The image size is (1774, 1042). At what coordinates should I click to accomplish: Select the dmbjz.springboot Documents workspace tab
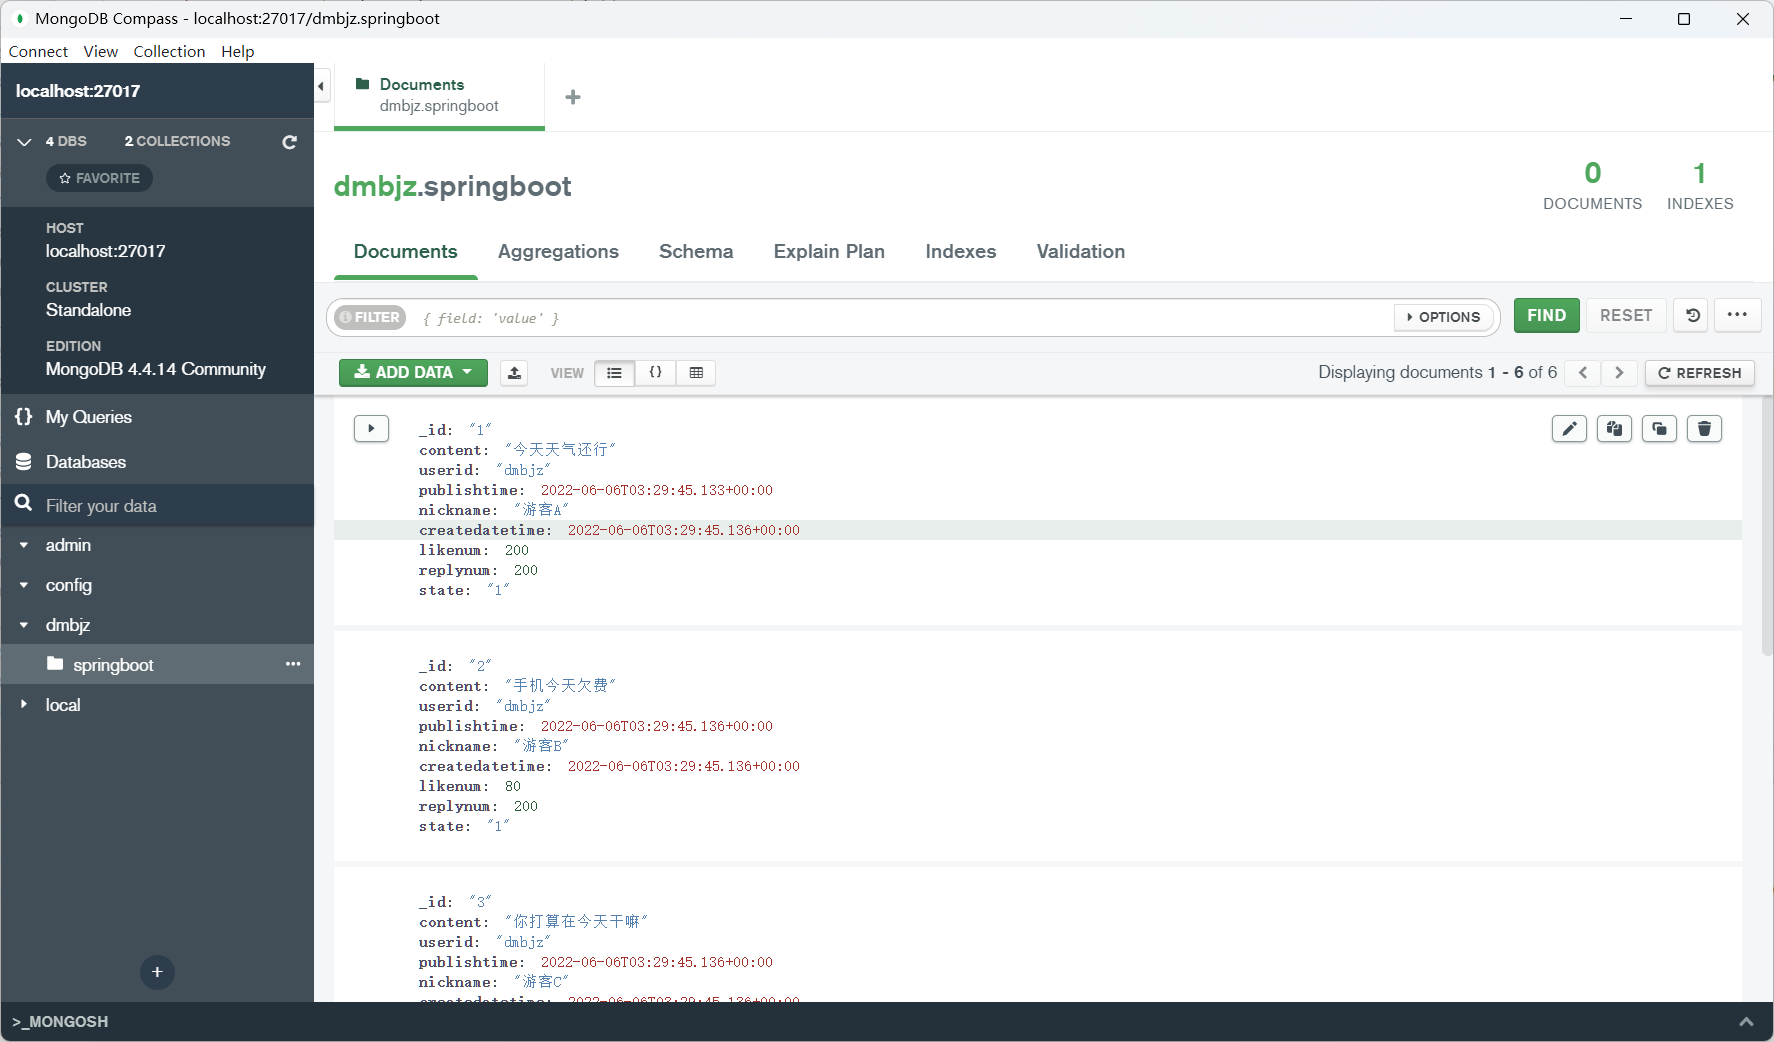439,95
